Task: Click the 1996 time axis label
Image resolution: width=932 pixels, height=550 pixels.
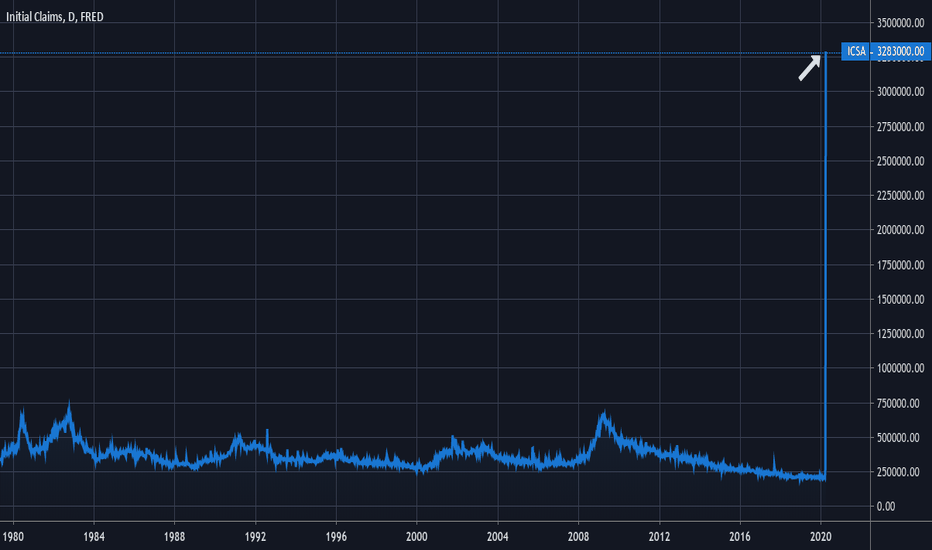Action: 336,537
